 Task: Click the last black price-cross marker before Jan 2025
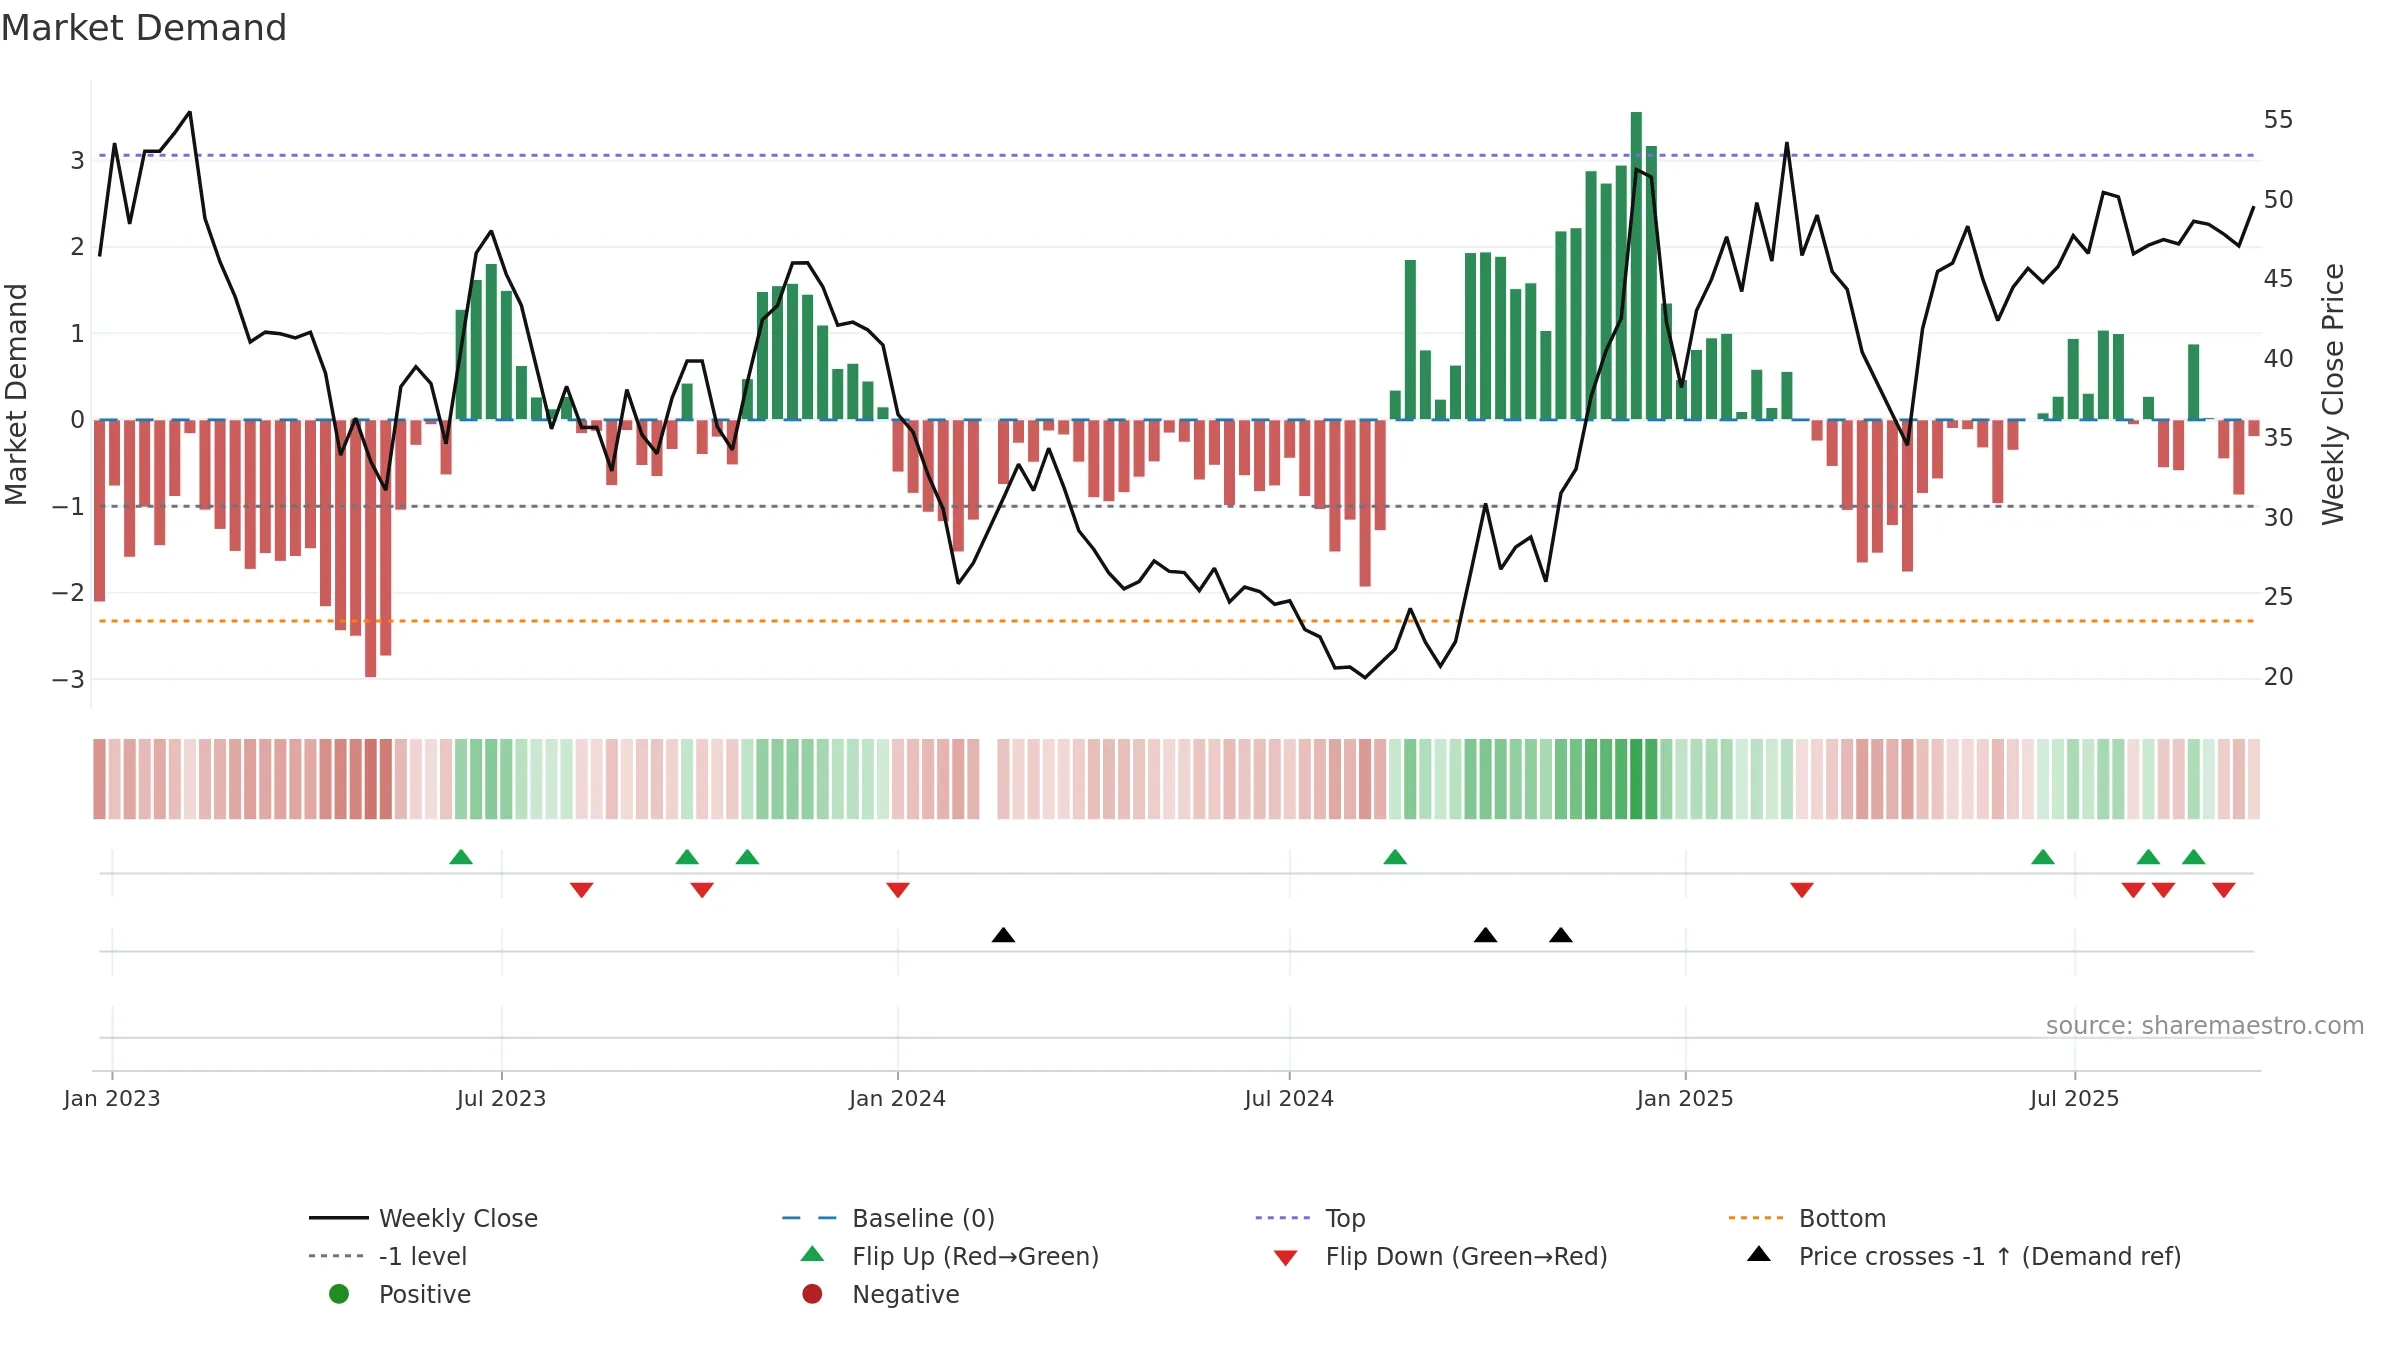(1561, 935)
